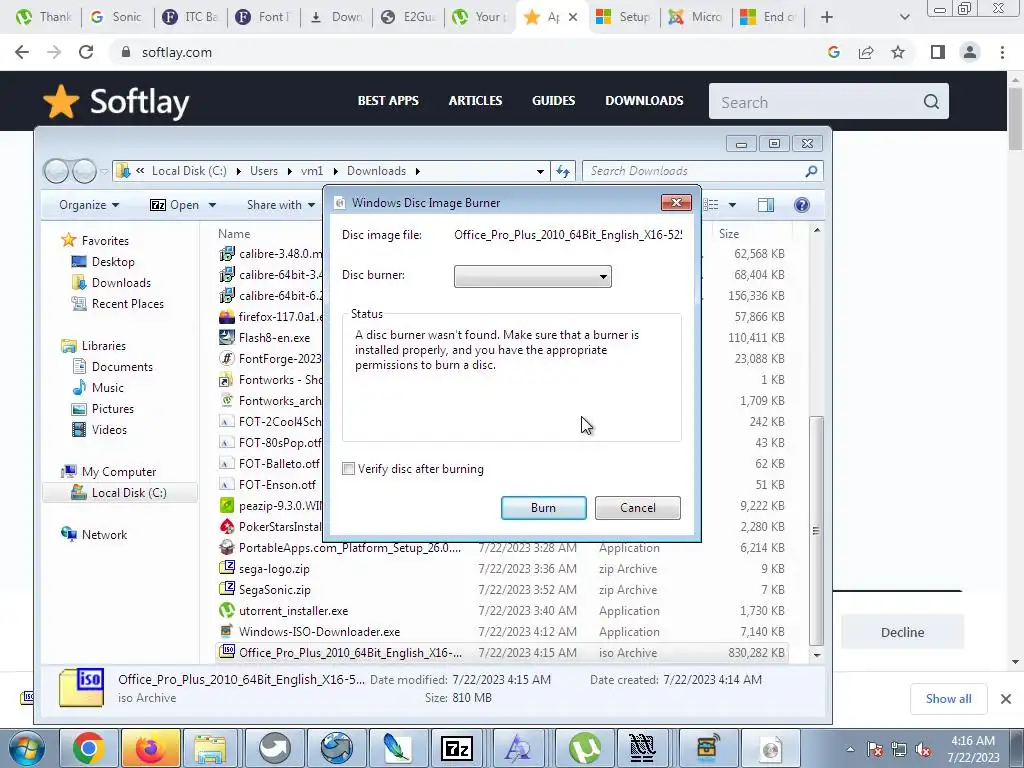Open the Chrome profile icon

tap(970, 52)
